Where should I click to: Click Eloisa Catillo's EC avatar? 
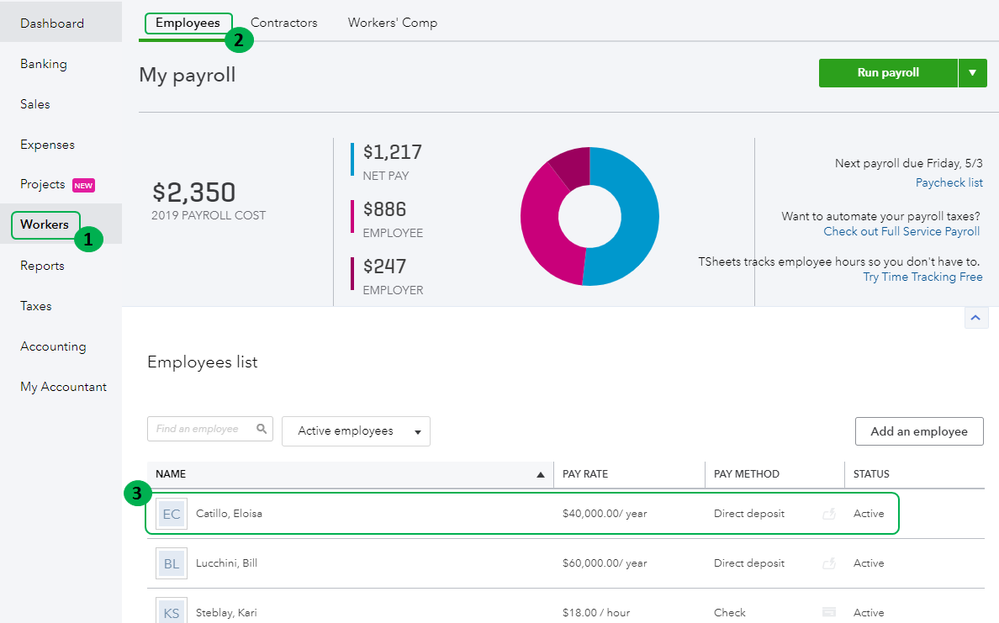(172, 514)
